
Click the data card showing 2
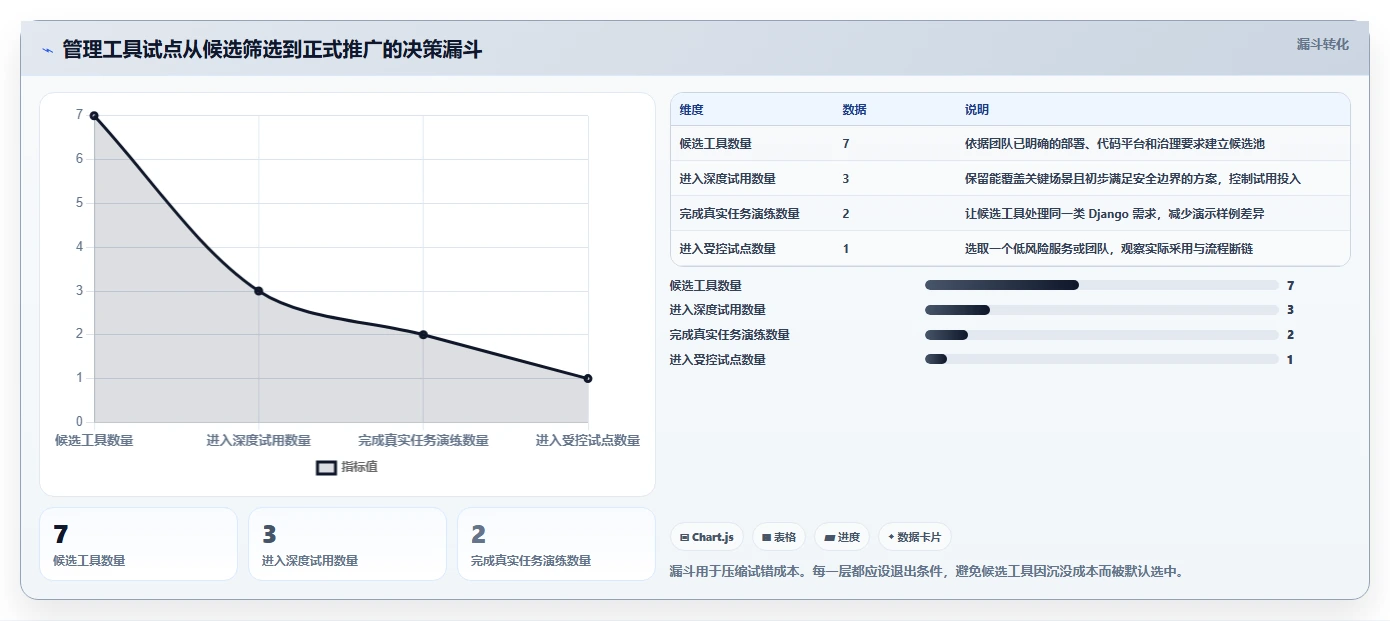556,544
